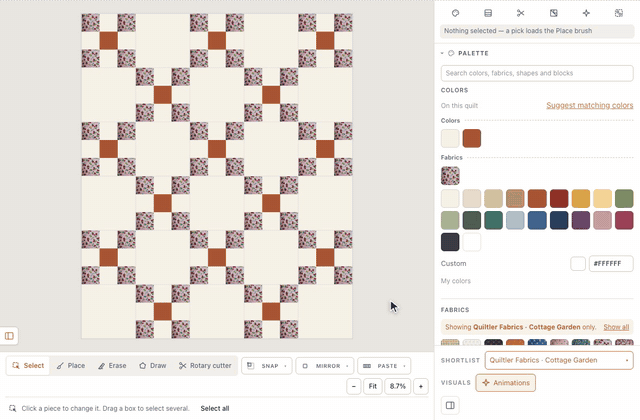
Task: Select the Draw tool
Action: click(x=153, y=366)
